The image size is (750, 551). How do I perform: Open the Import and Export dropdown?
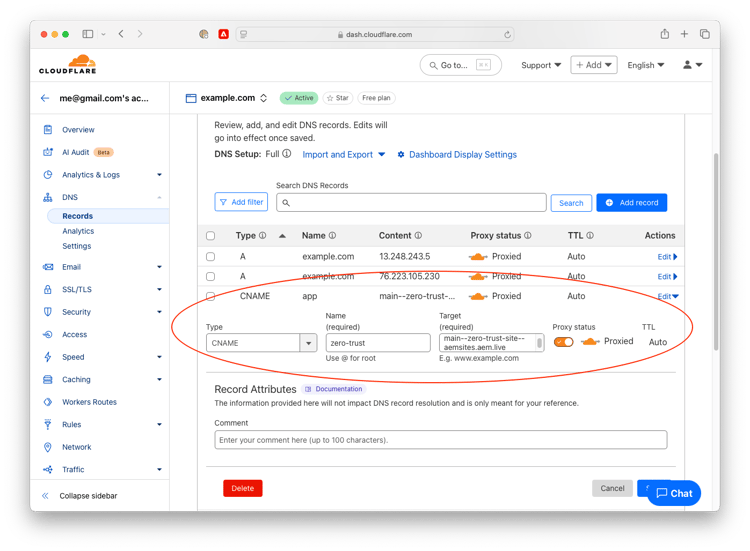(x=343, y=154)
